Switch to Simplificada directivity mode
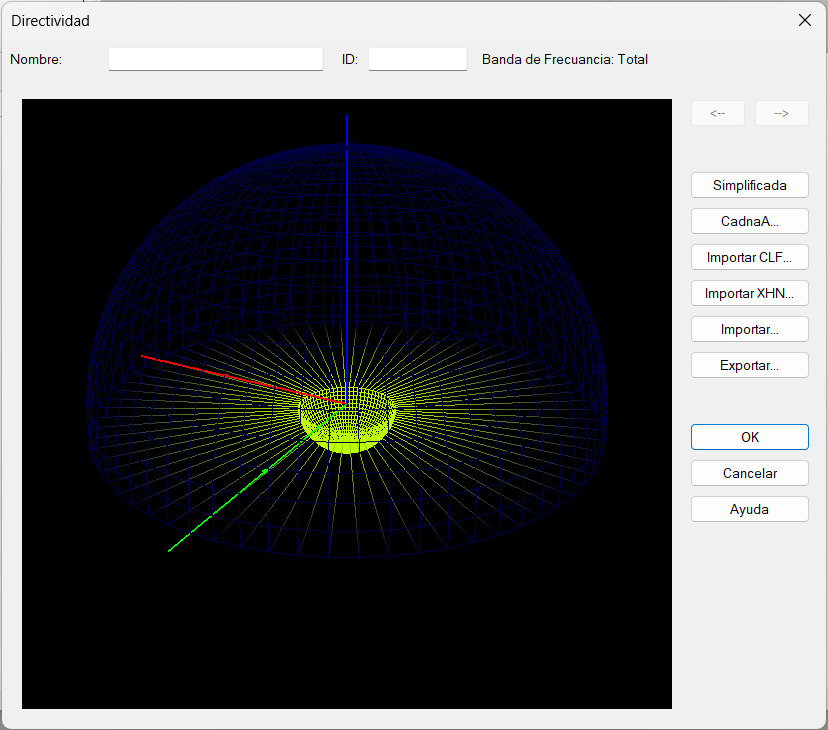 pyautogui.click(x=749, y=185)
